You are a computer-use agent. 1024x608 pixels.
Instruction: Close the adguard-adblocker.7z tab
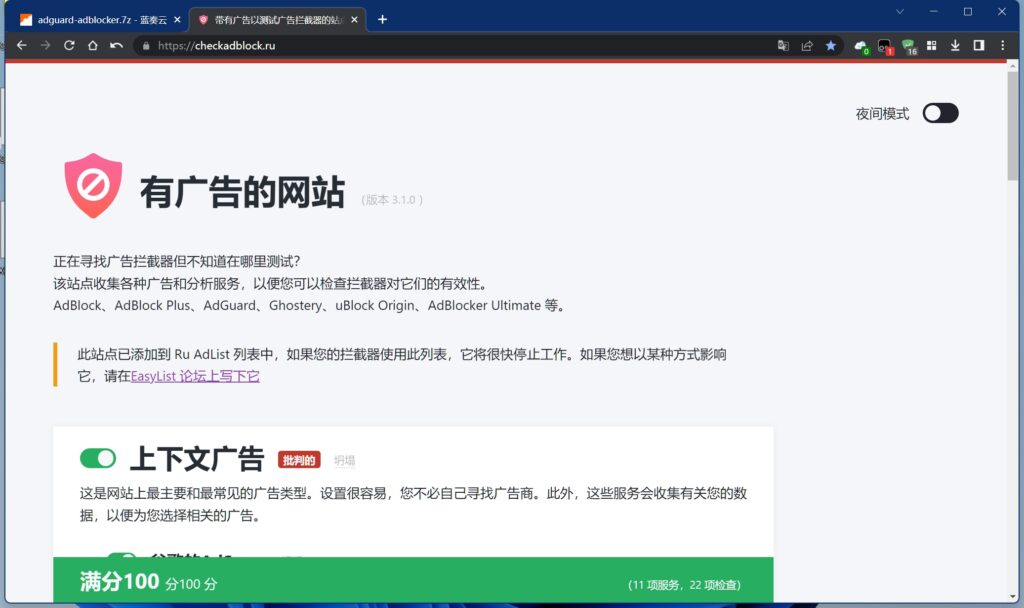pyautogui.click(x=177, y=20)
